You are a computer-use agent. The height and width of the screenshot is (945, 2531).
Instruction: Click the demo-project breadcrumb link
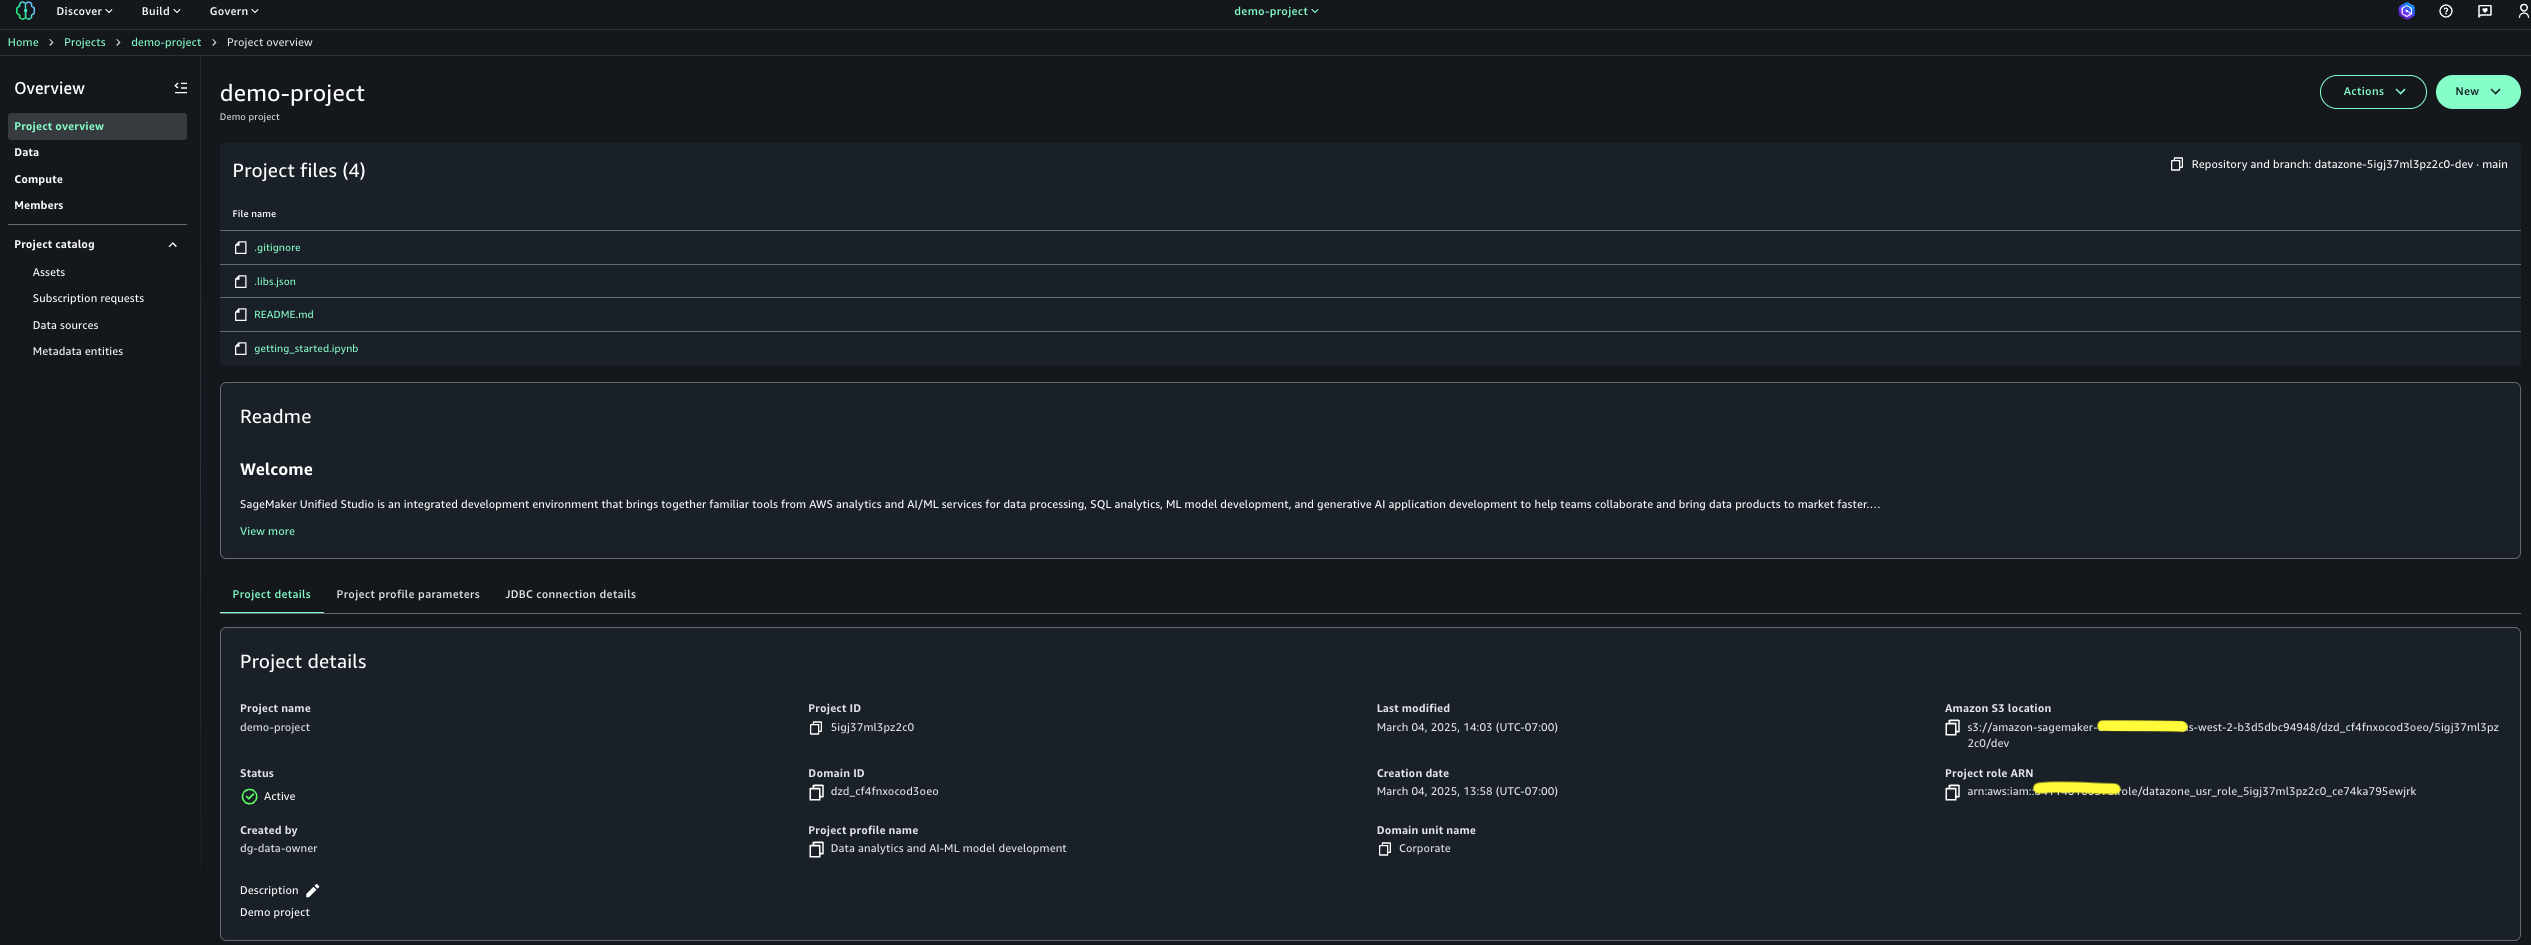(166, 42)
